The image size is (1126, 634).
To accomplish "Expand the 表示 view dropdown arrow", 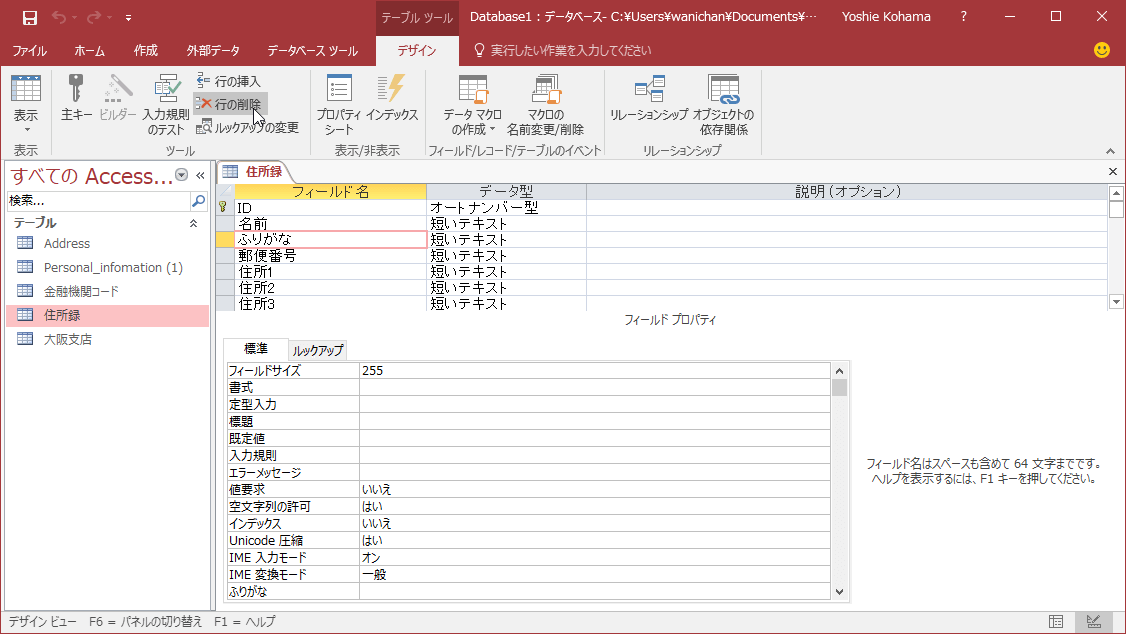I will [x=27, y=130].
